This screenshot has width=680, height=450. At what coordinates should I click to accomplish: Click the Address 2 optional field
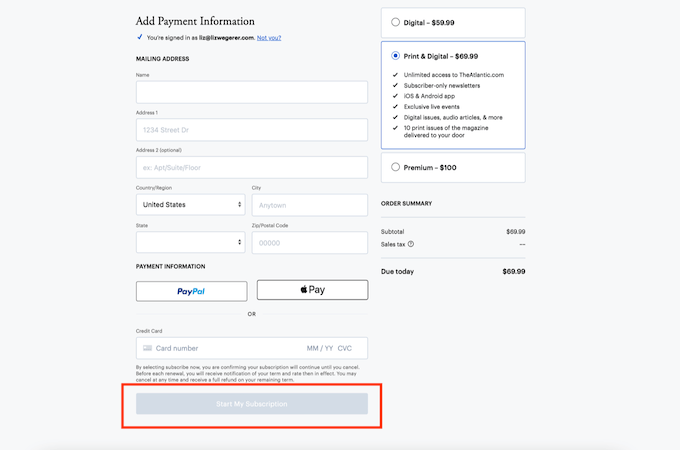point(252,167)
